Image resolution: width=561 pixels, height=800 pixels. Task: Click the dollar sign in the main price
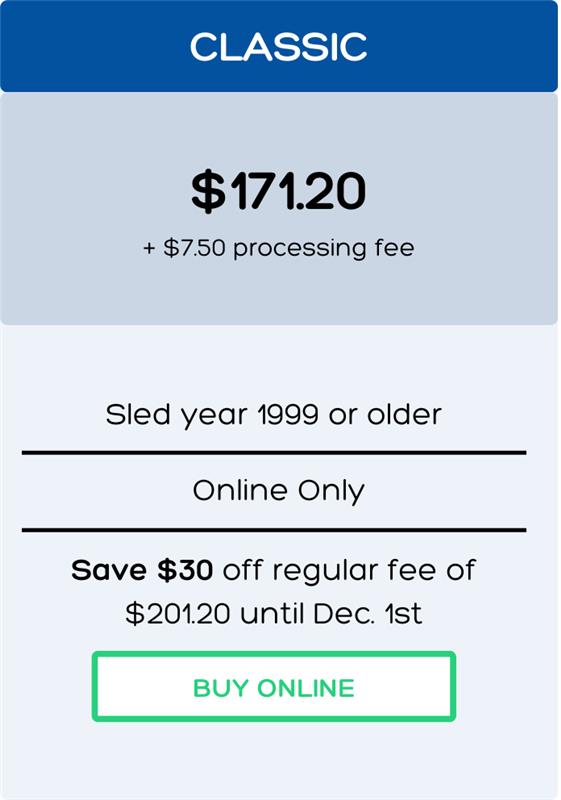(208, 191)
